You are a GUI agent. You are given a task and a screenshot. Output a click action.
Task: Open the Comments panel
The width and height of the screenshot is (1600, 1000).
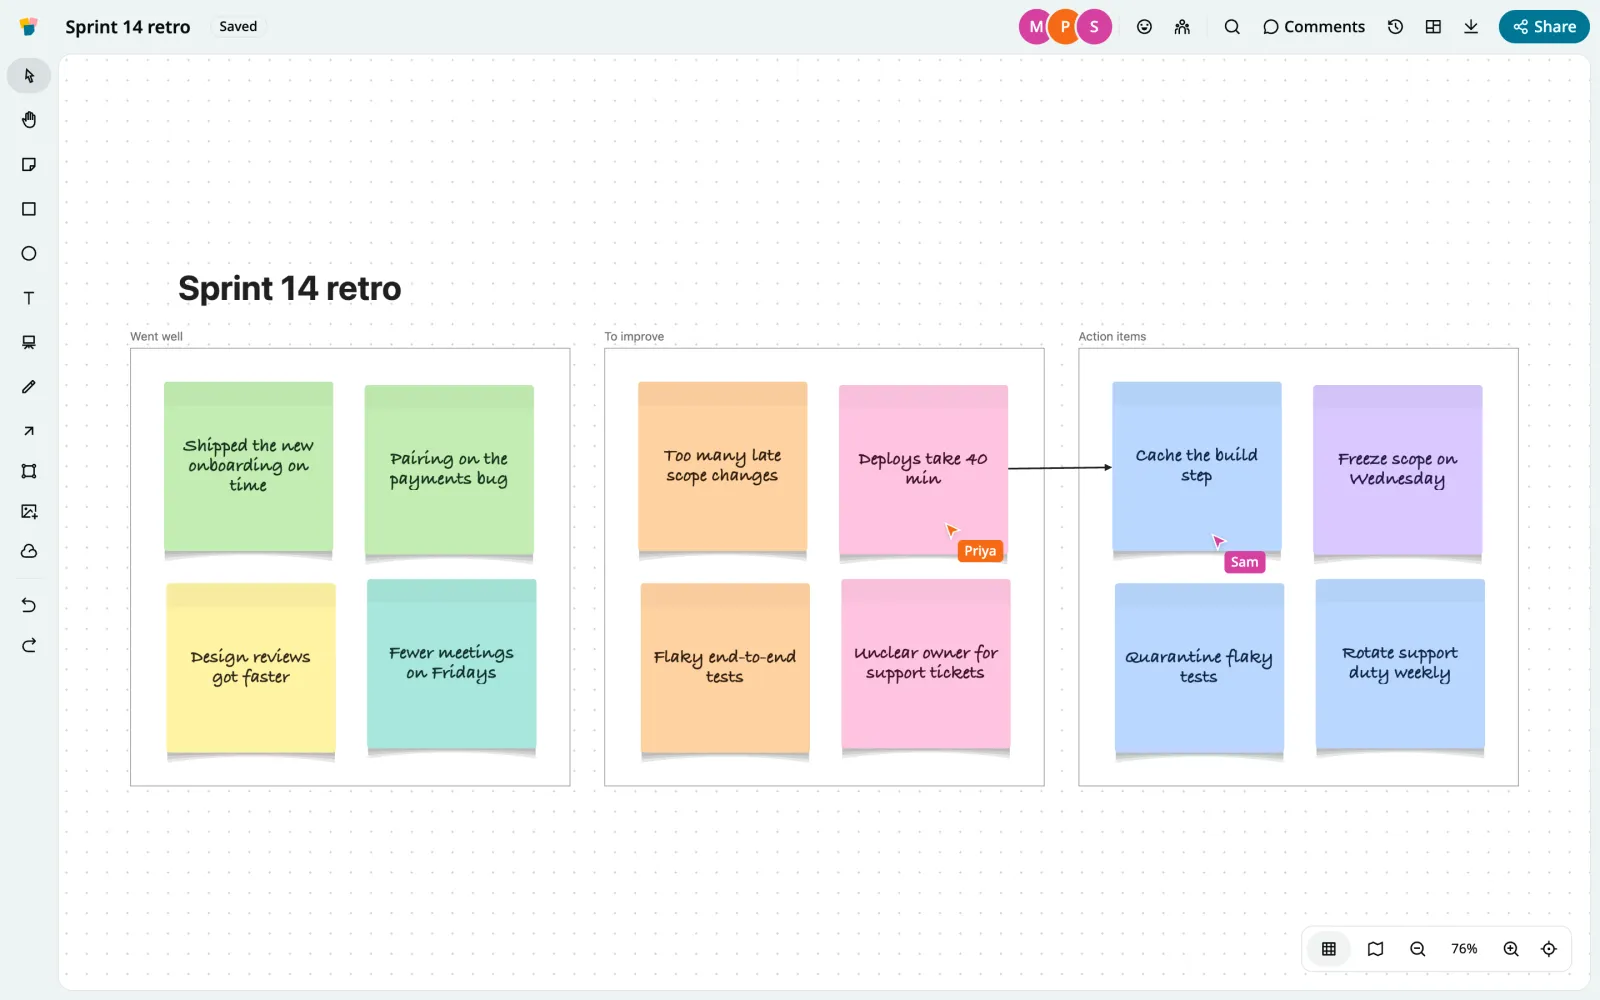click(1313, 27)
